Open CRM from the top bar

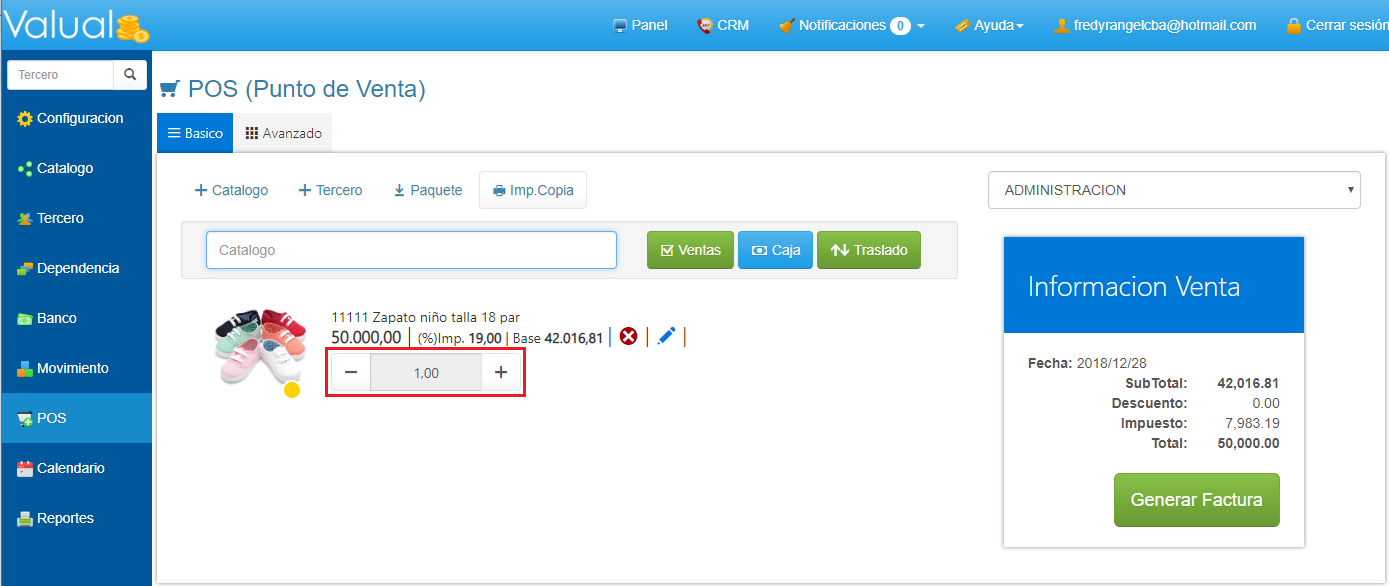pyautogui.click(x=723, y=25)
